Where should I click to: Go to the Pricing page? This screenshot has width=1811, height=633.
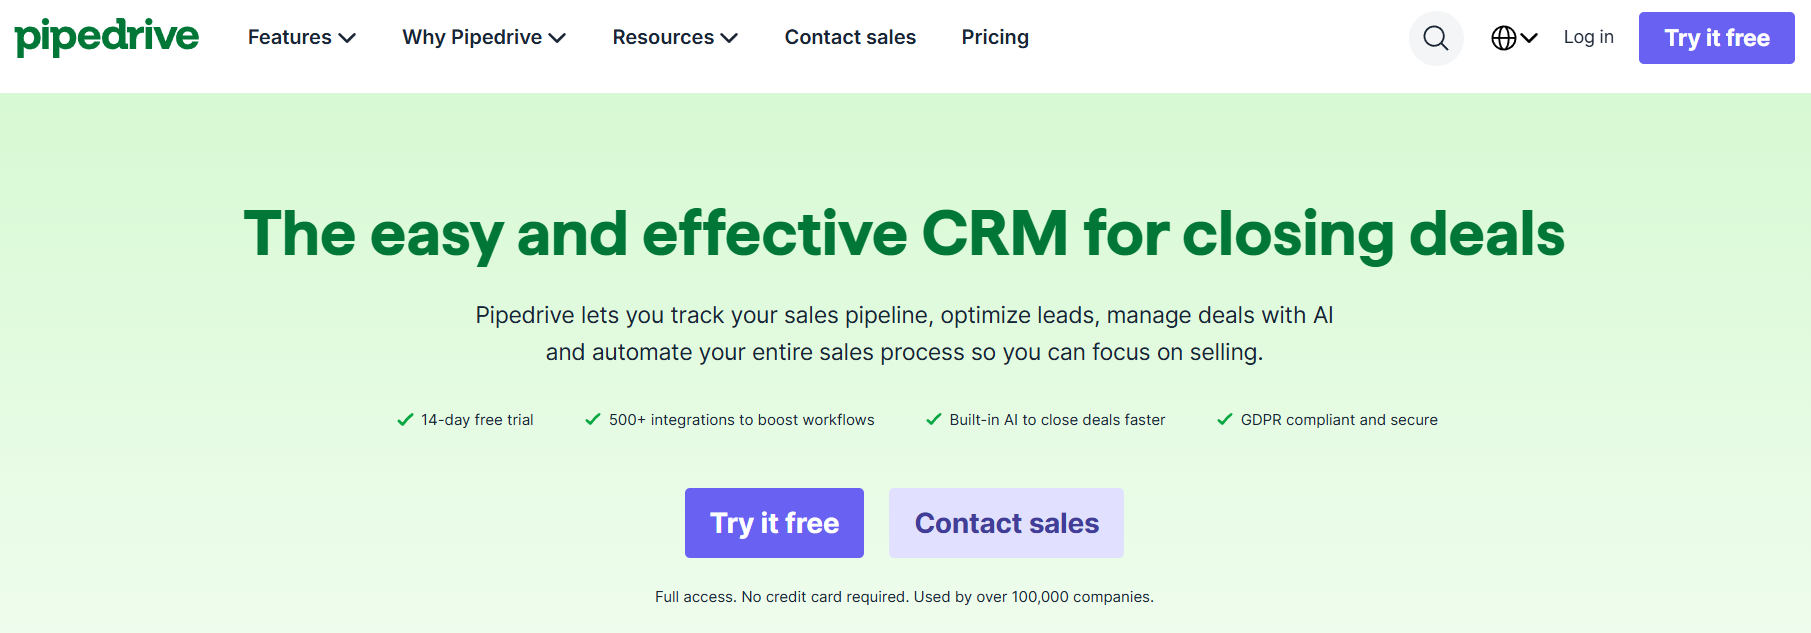pos(995,37)
